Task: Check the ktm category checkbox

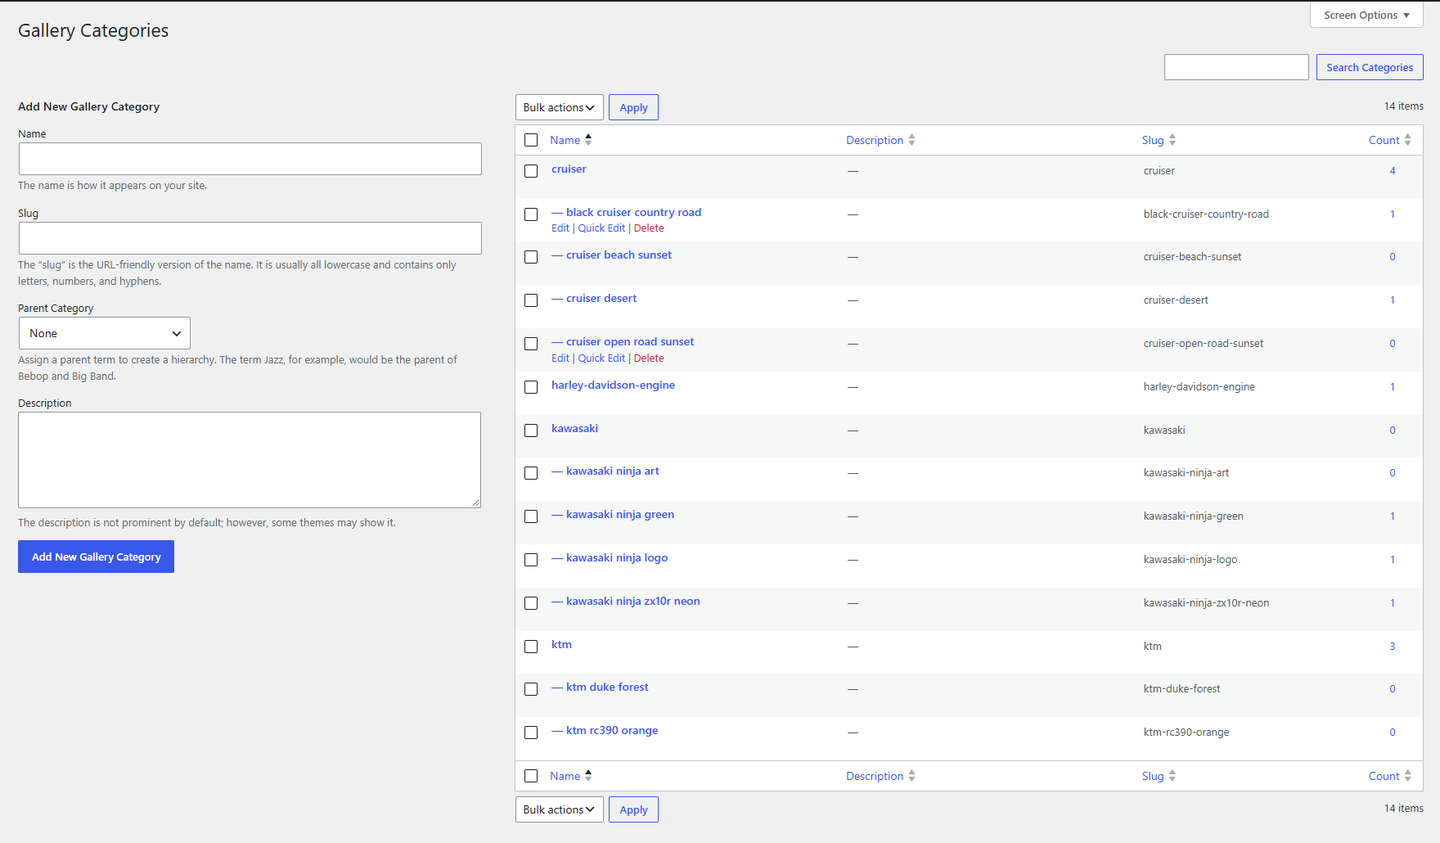Action: coord(531,646)
